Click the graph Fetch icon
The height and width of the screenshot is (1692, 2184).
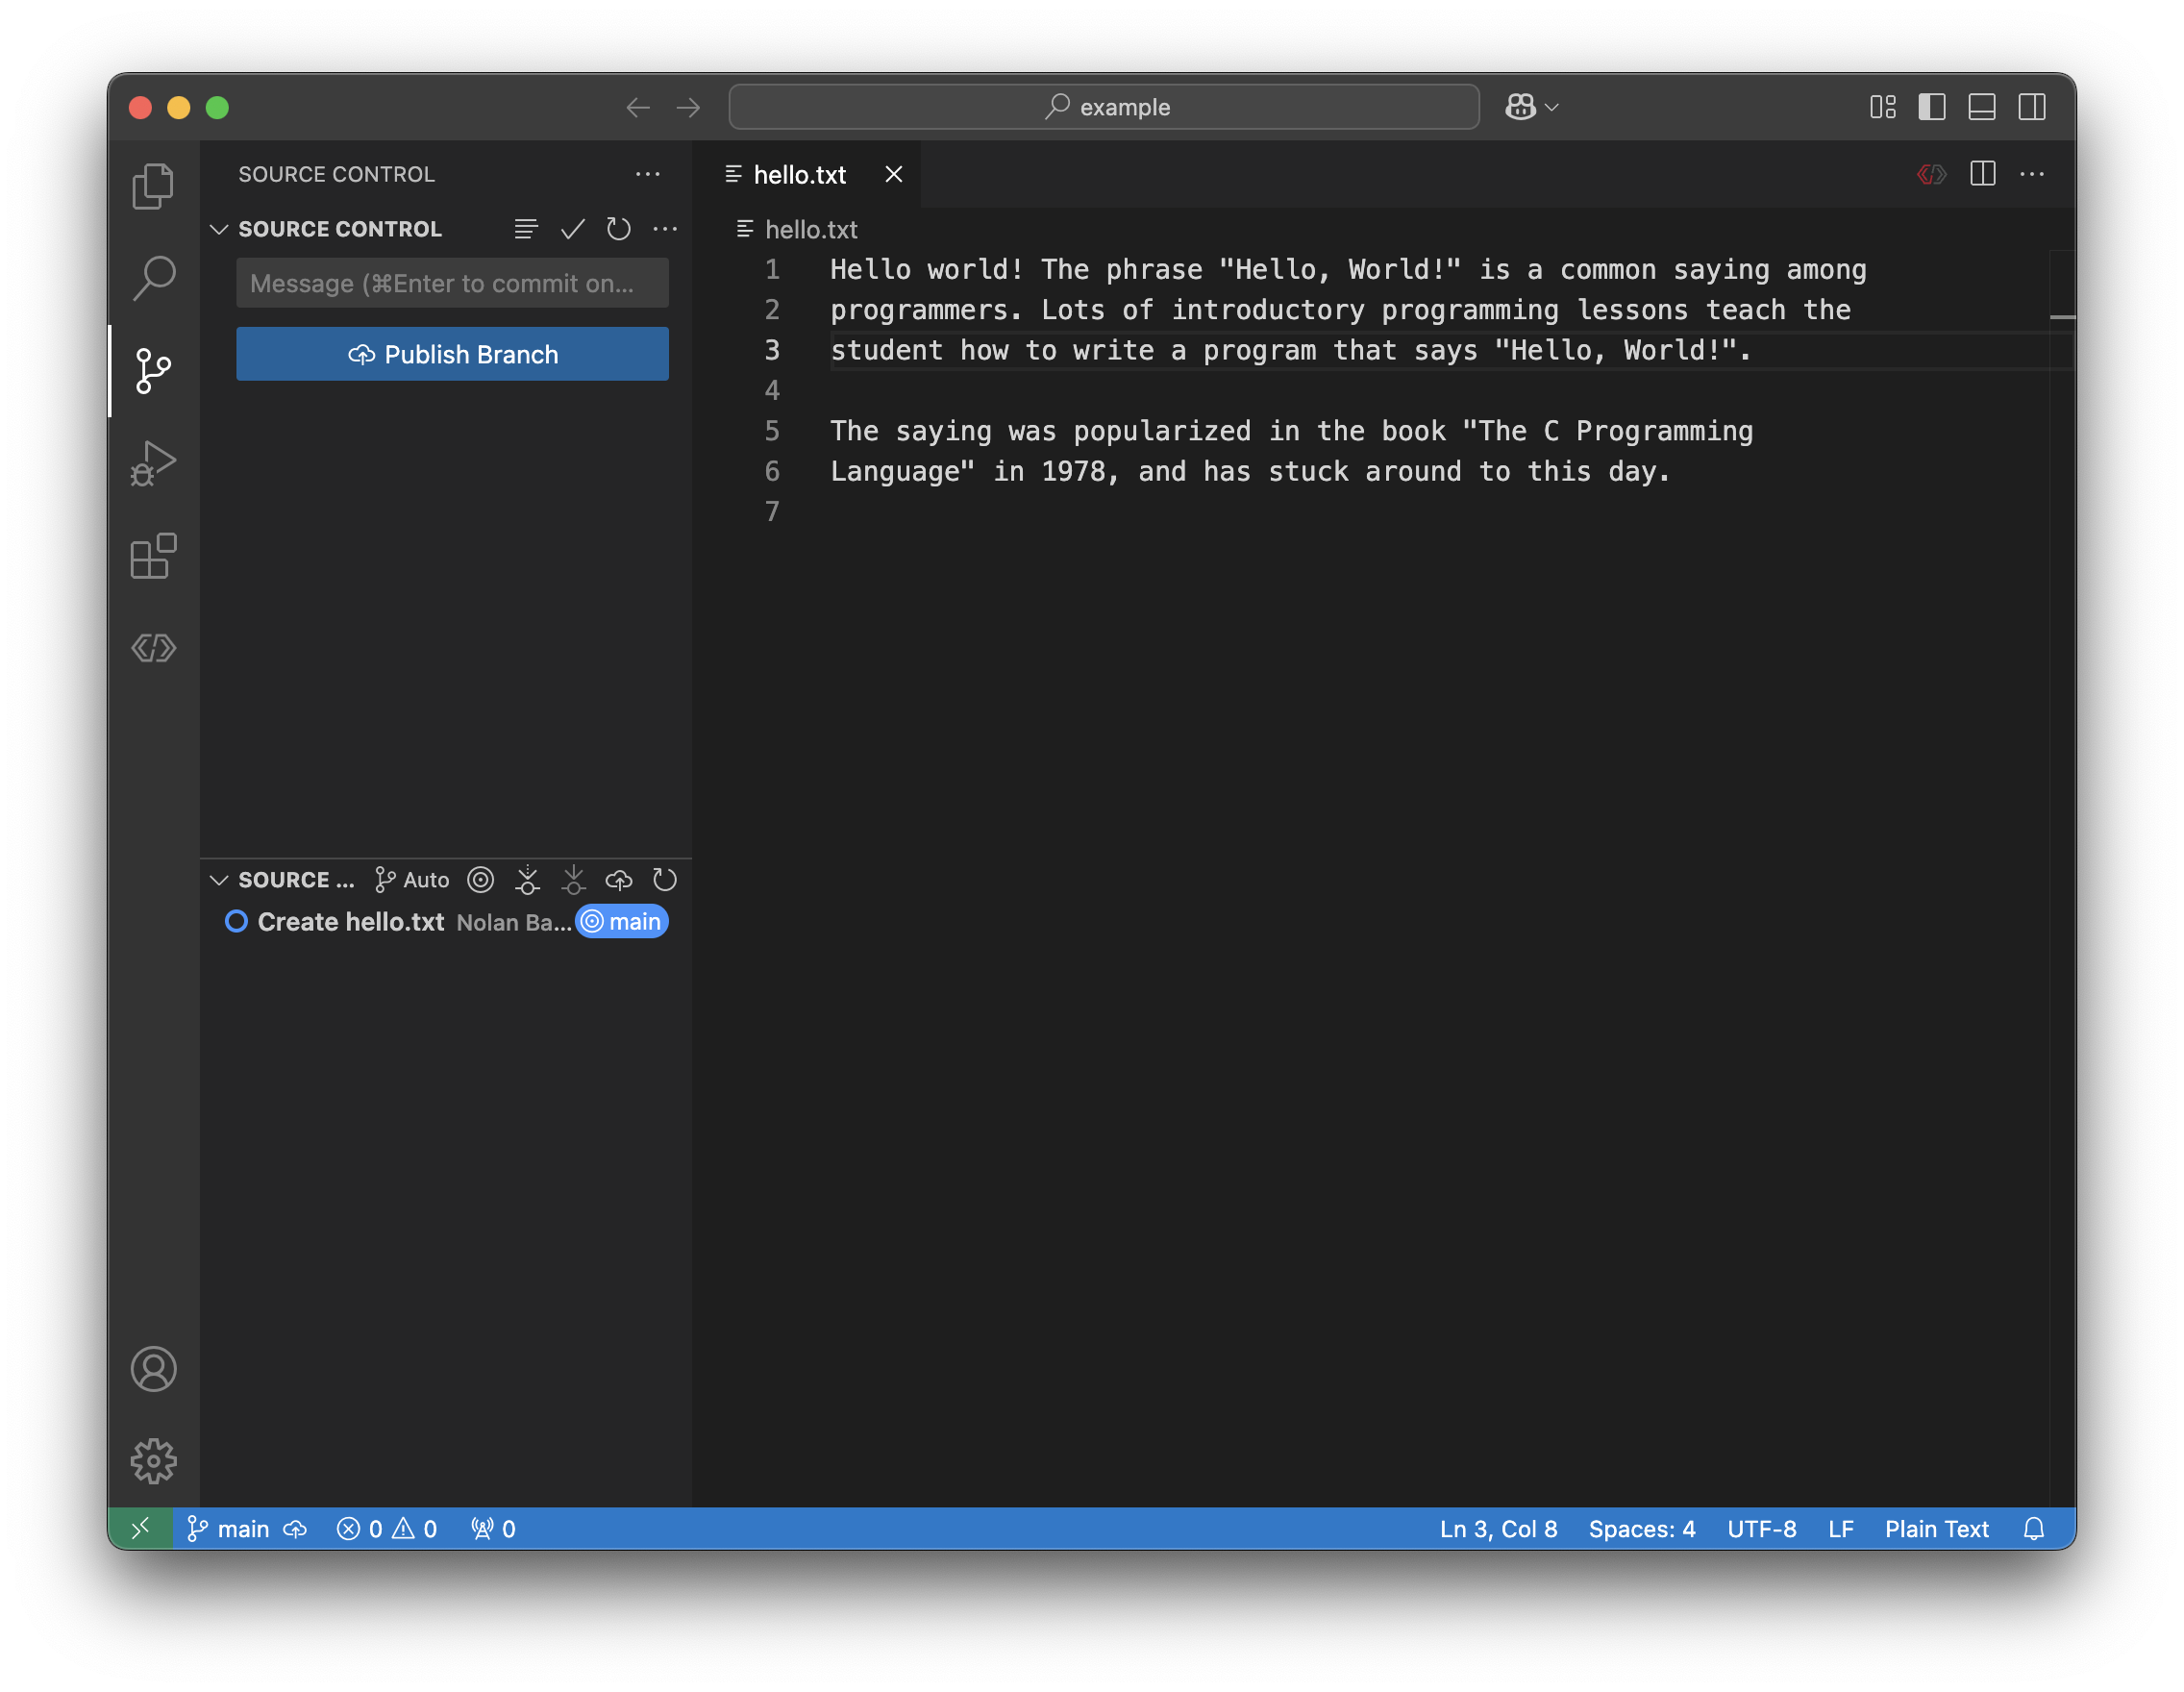click(527, 880)
